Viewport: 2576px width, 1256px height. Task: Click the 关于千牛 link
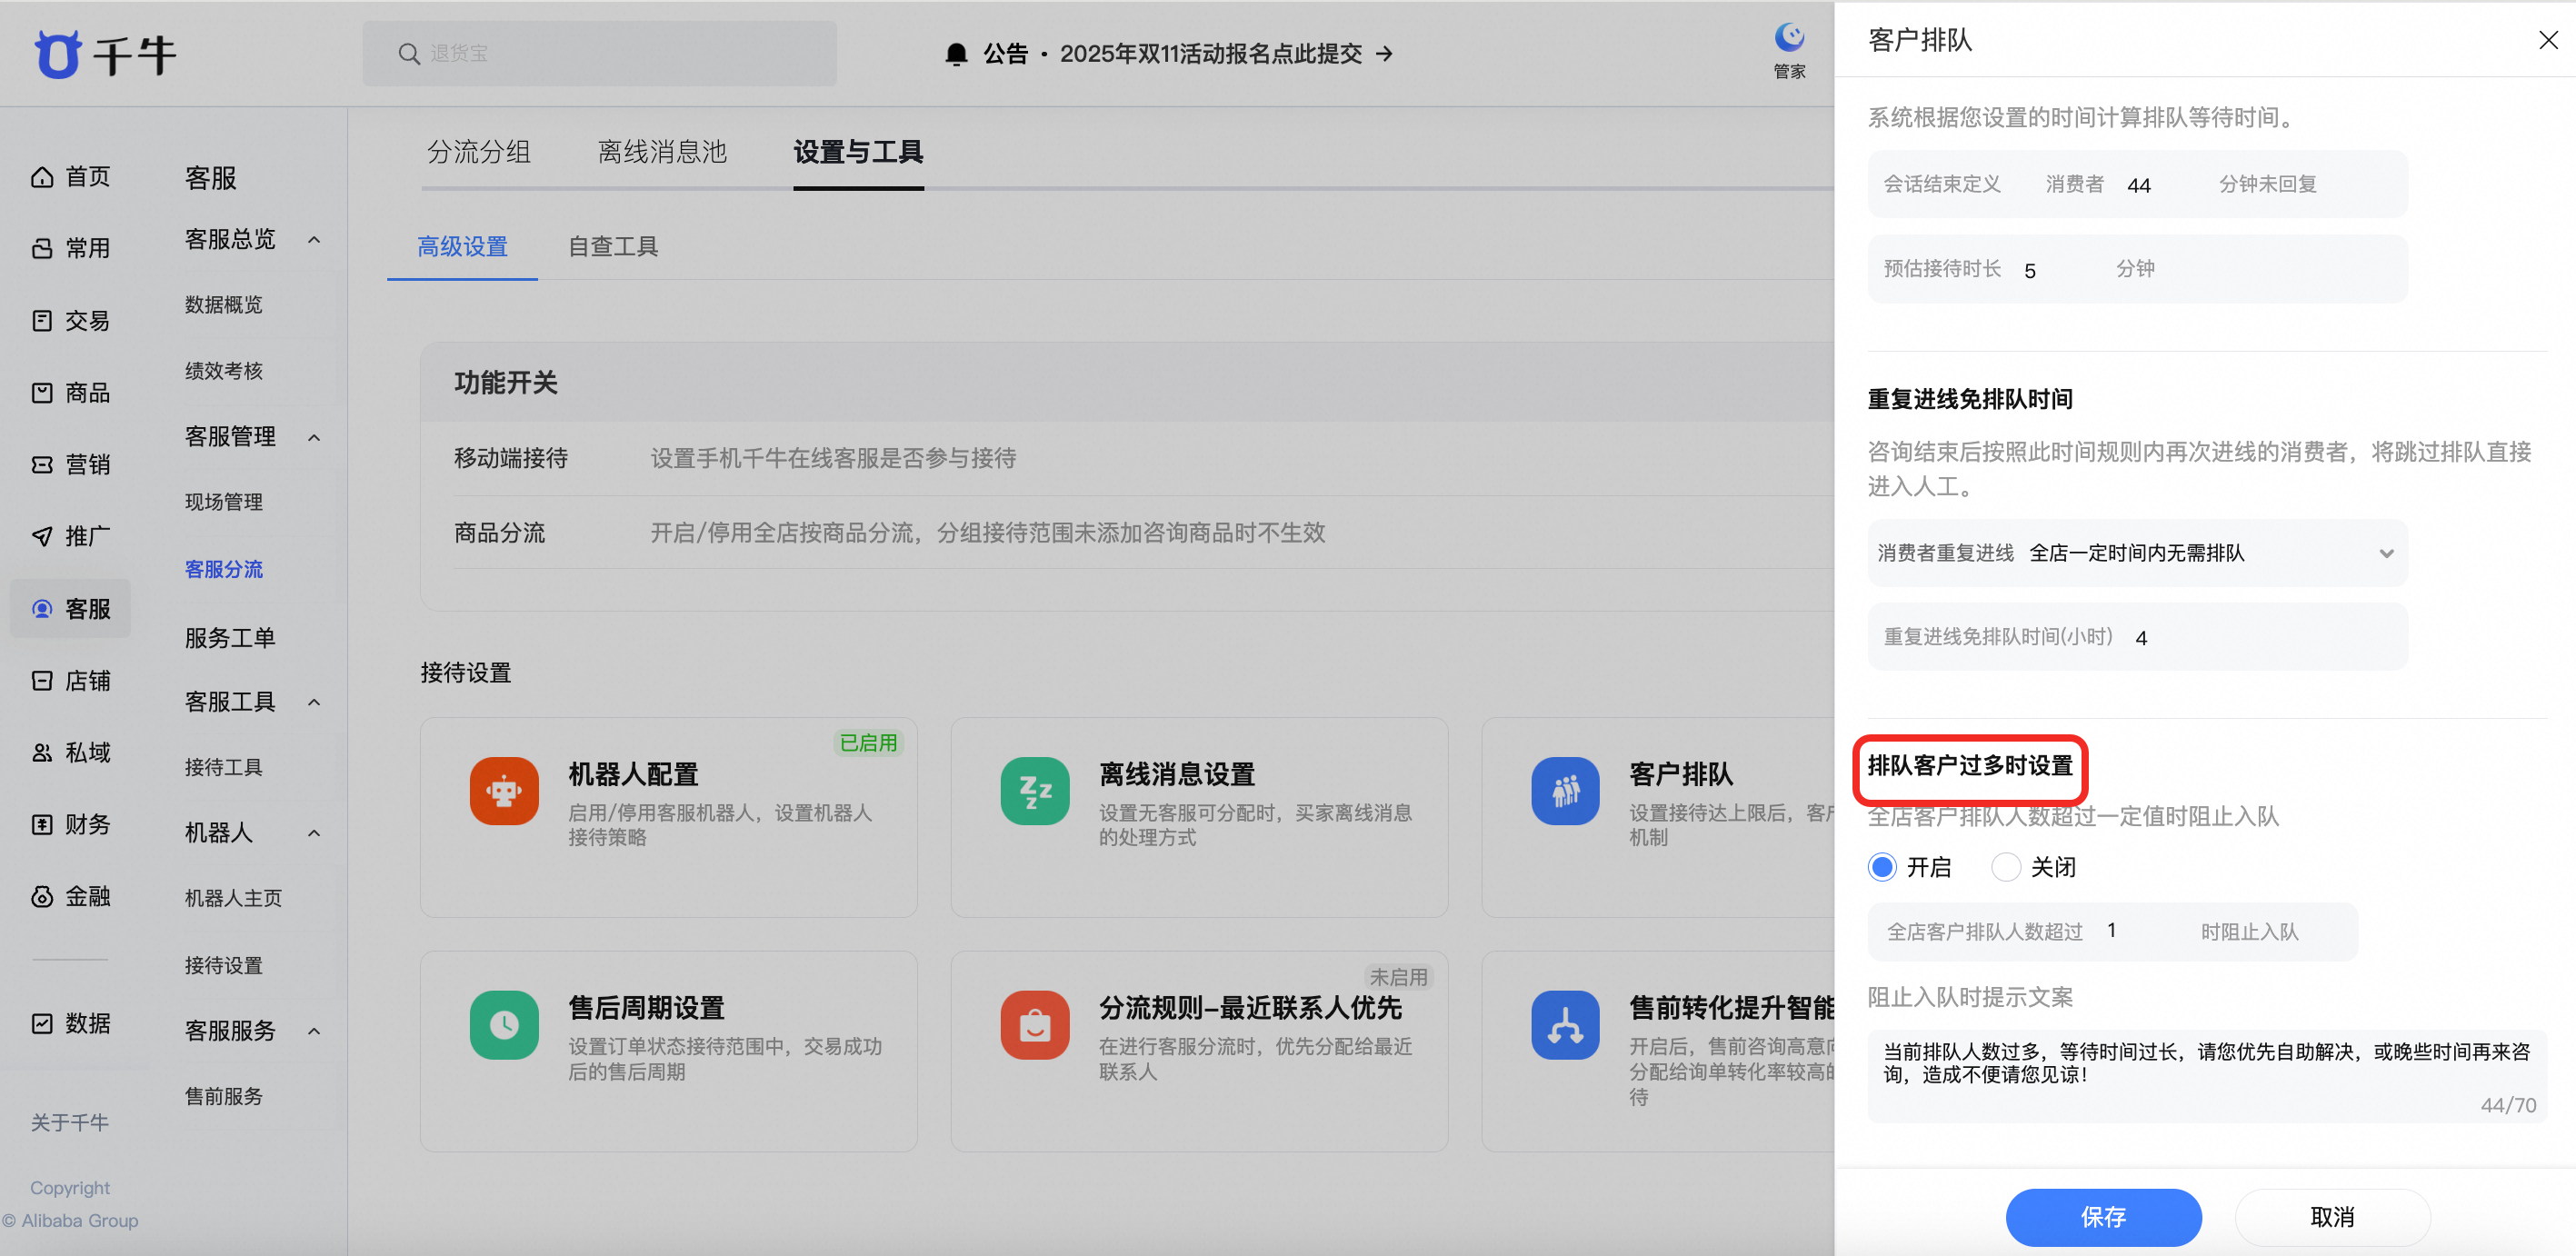click(x=70, y=1122)
